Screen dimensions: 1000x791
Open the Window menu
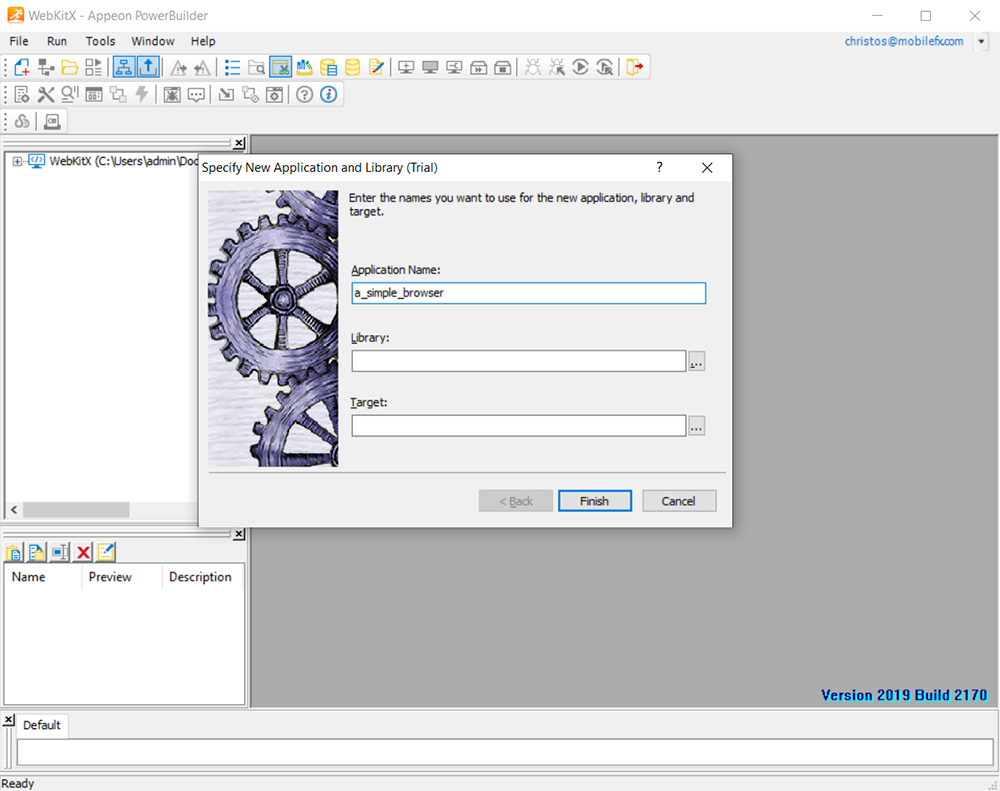(x=152, y=41)
